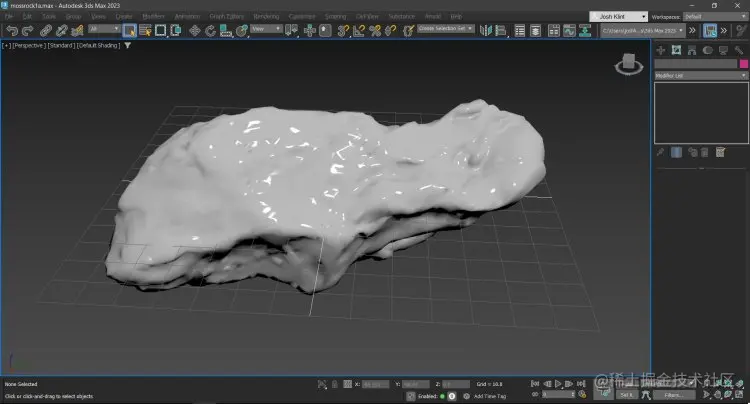The image size is (750, 404).
Task: Toggle the Layer Explorer icon
Action: click(535, 31)
